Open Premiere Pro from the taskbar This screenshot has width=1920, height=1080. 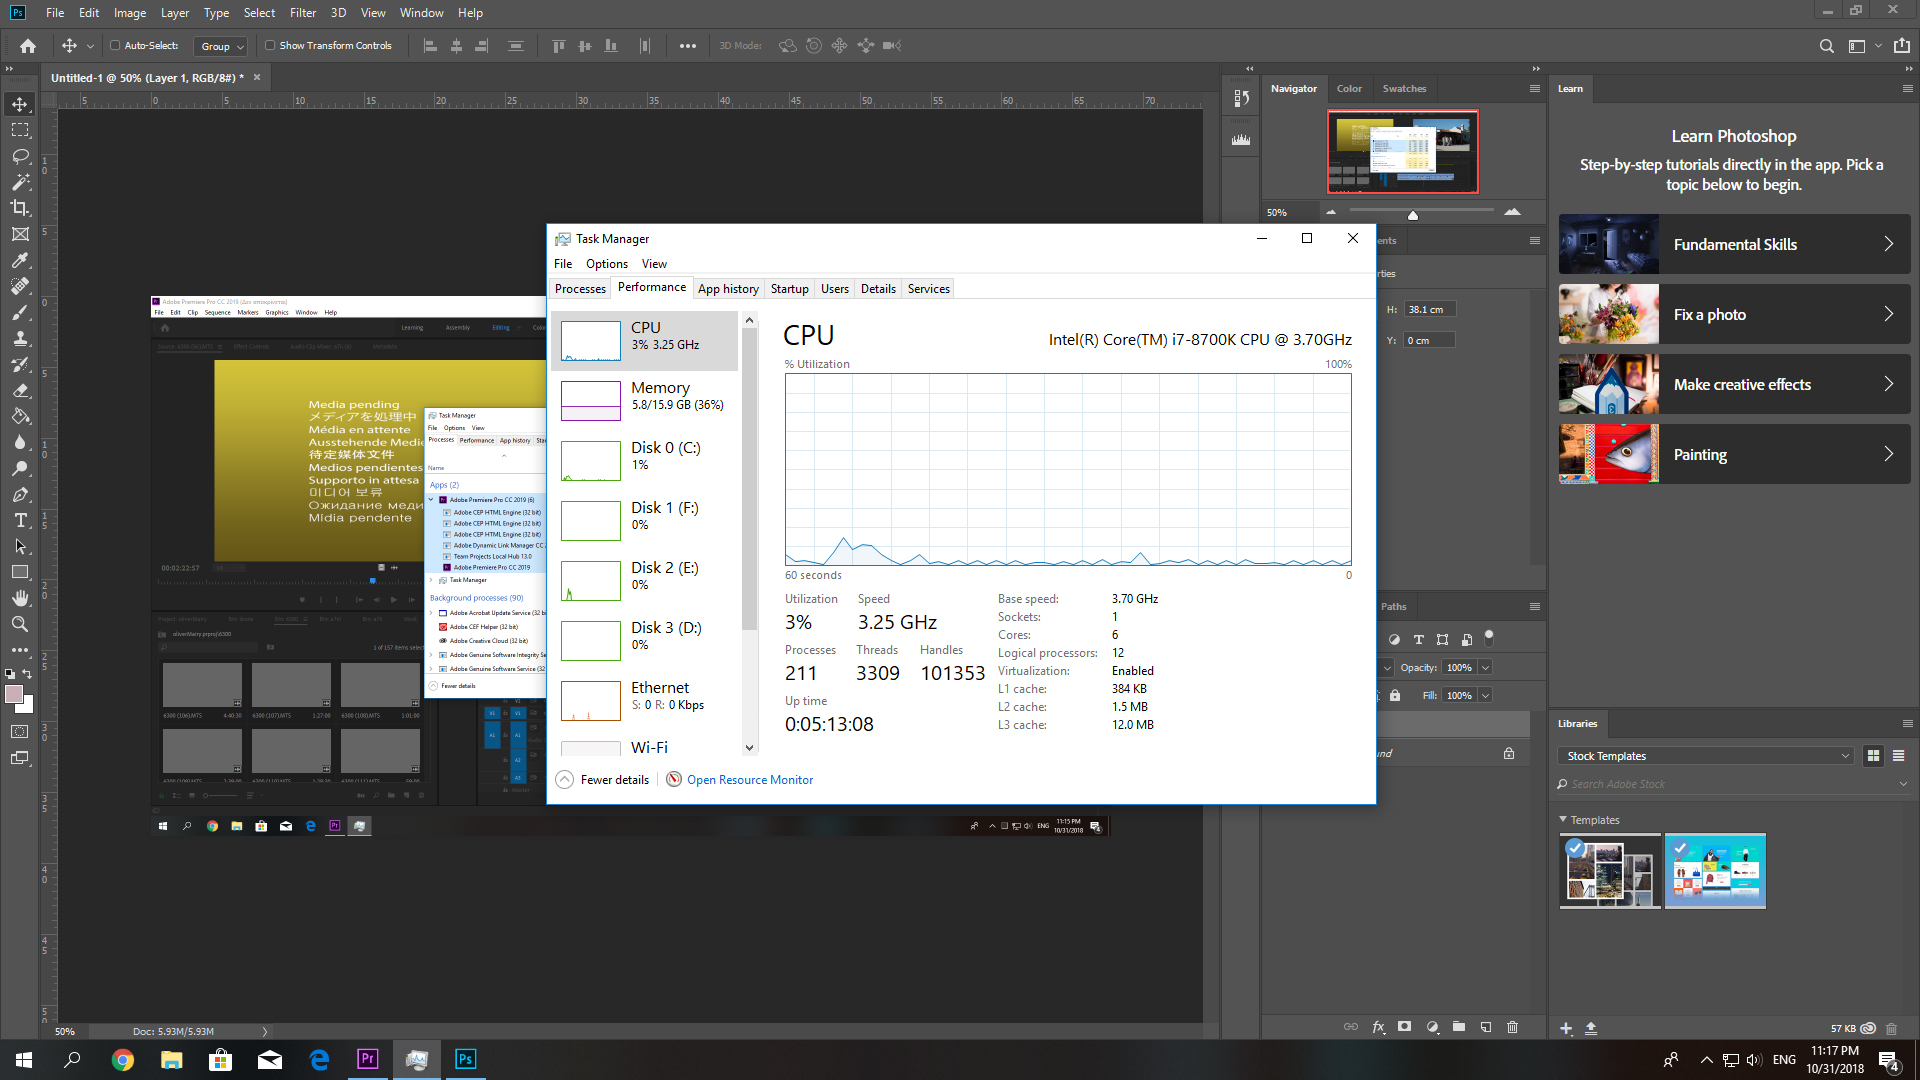click(367, 1059)
